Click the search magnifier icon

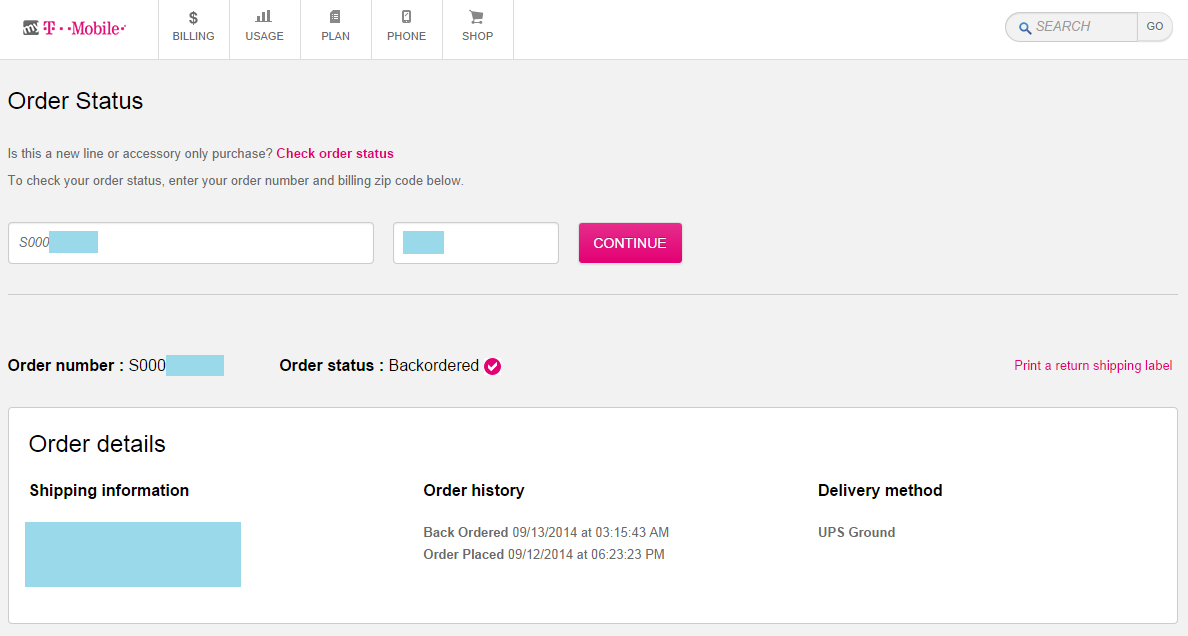1024,28
